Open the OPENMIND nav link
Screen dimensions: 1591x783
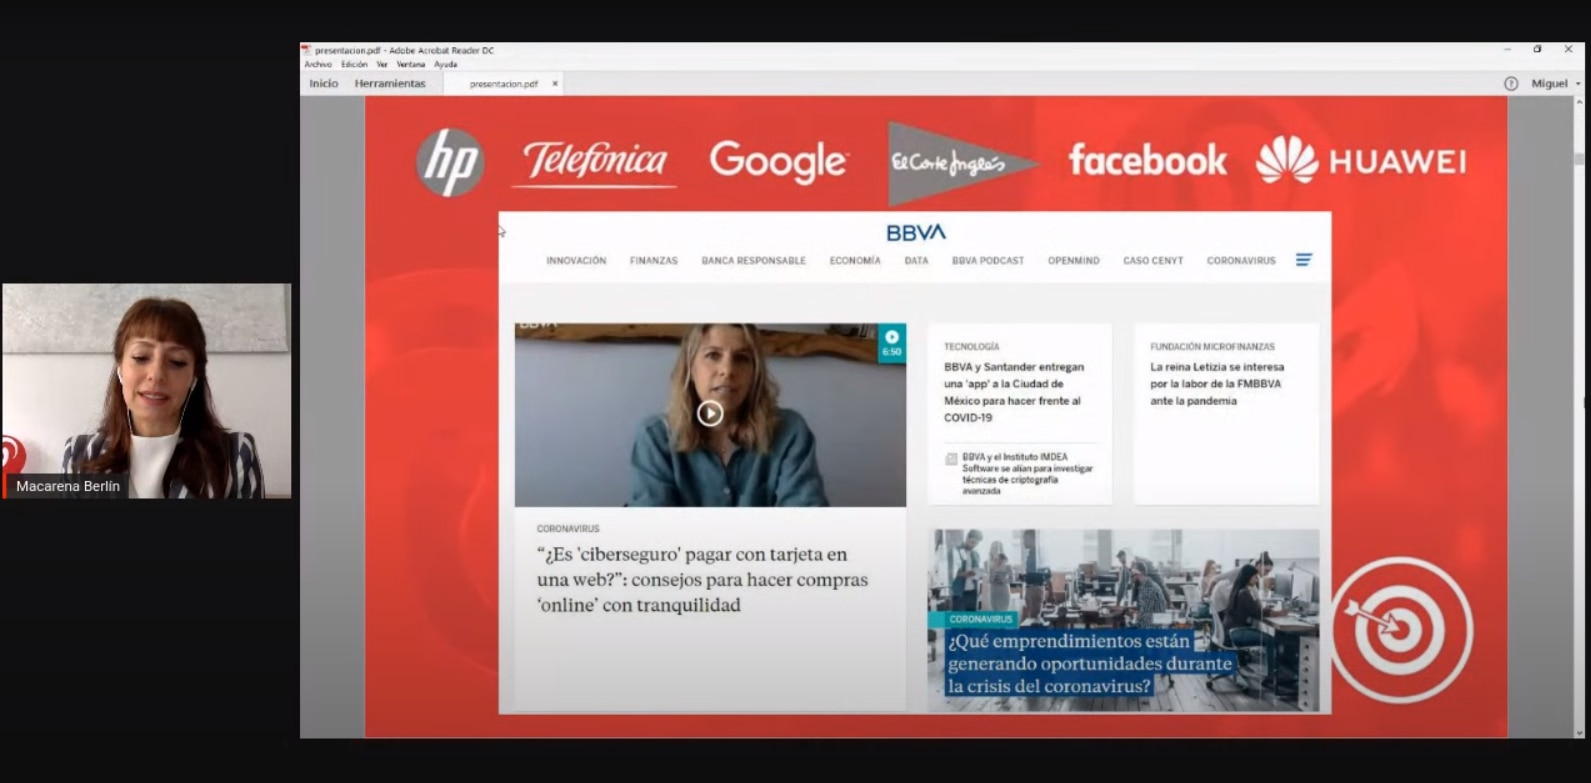coord(1074,261)
